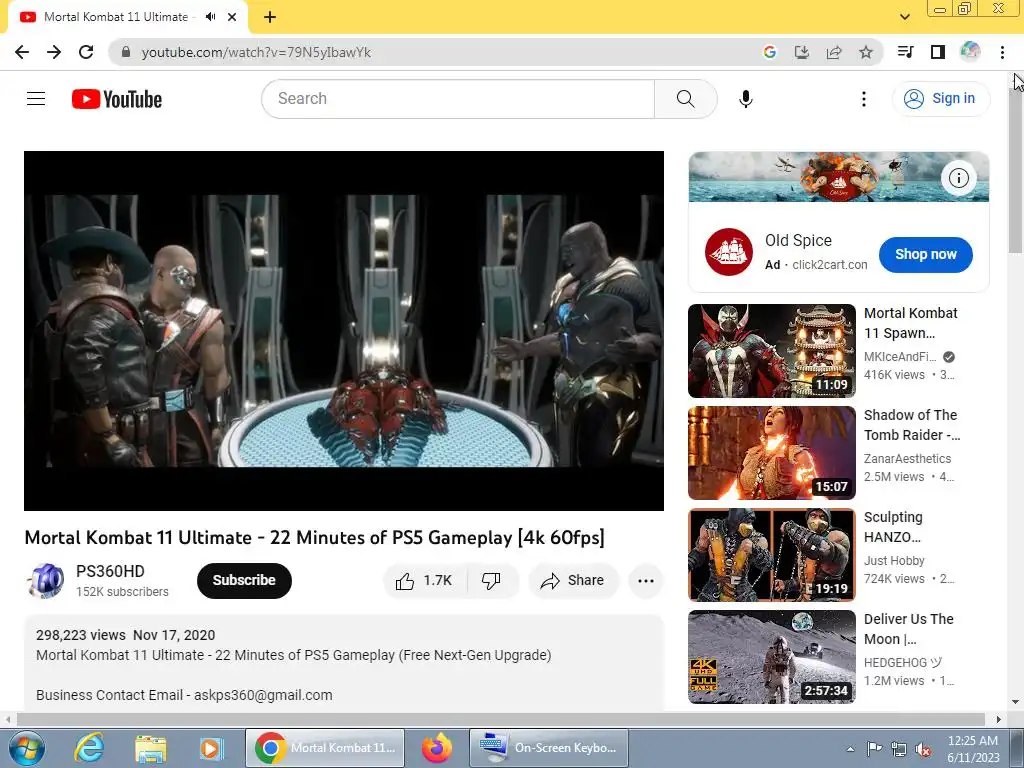
Task: Open Sculpting HANZO 19:19 thumbnail
Action: pos(771,554)
